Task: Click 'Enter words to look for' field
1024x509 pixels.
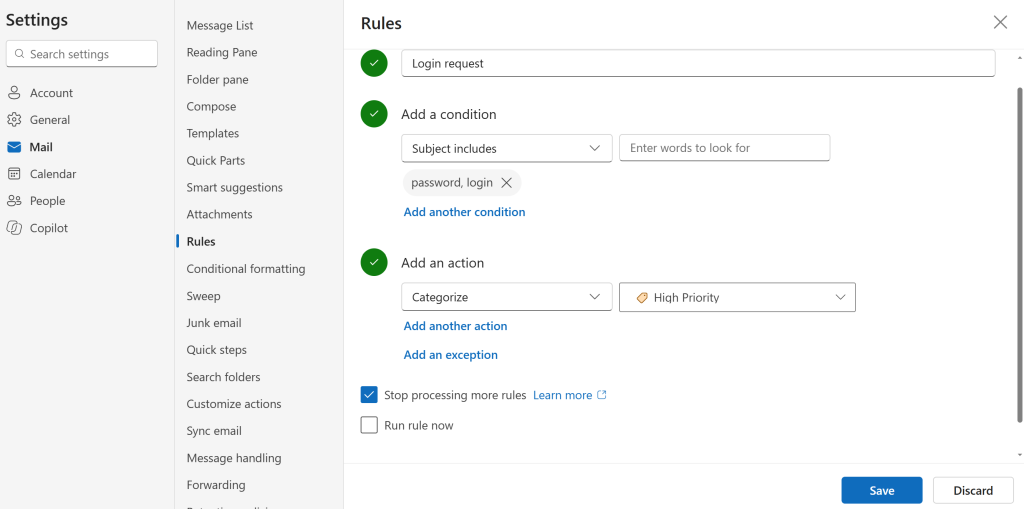Action: [x=724, y=148]
